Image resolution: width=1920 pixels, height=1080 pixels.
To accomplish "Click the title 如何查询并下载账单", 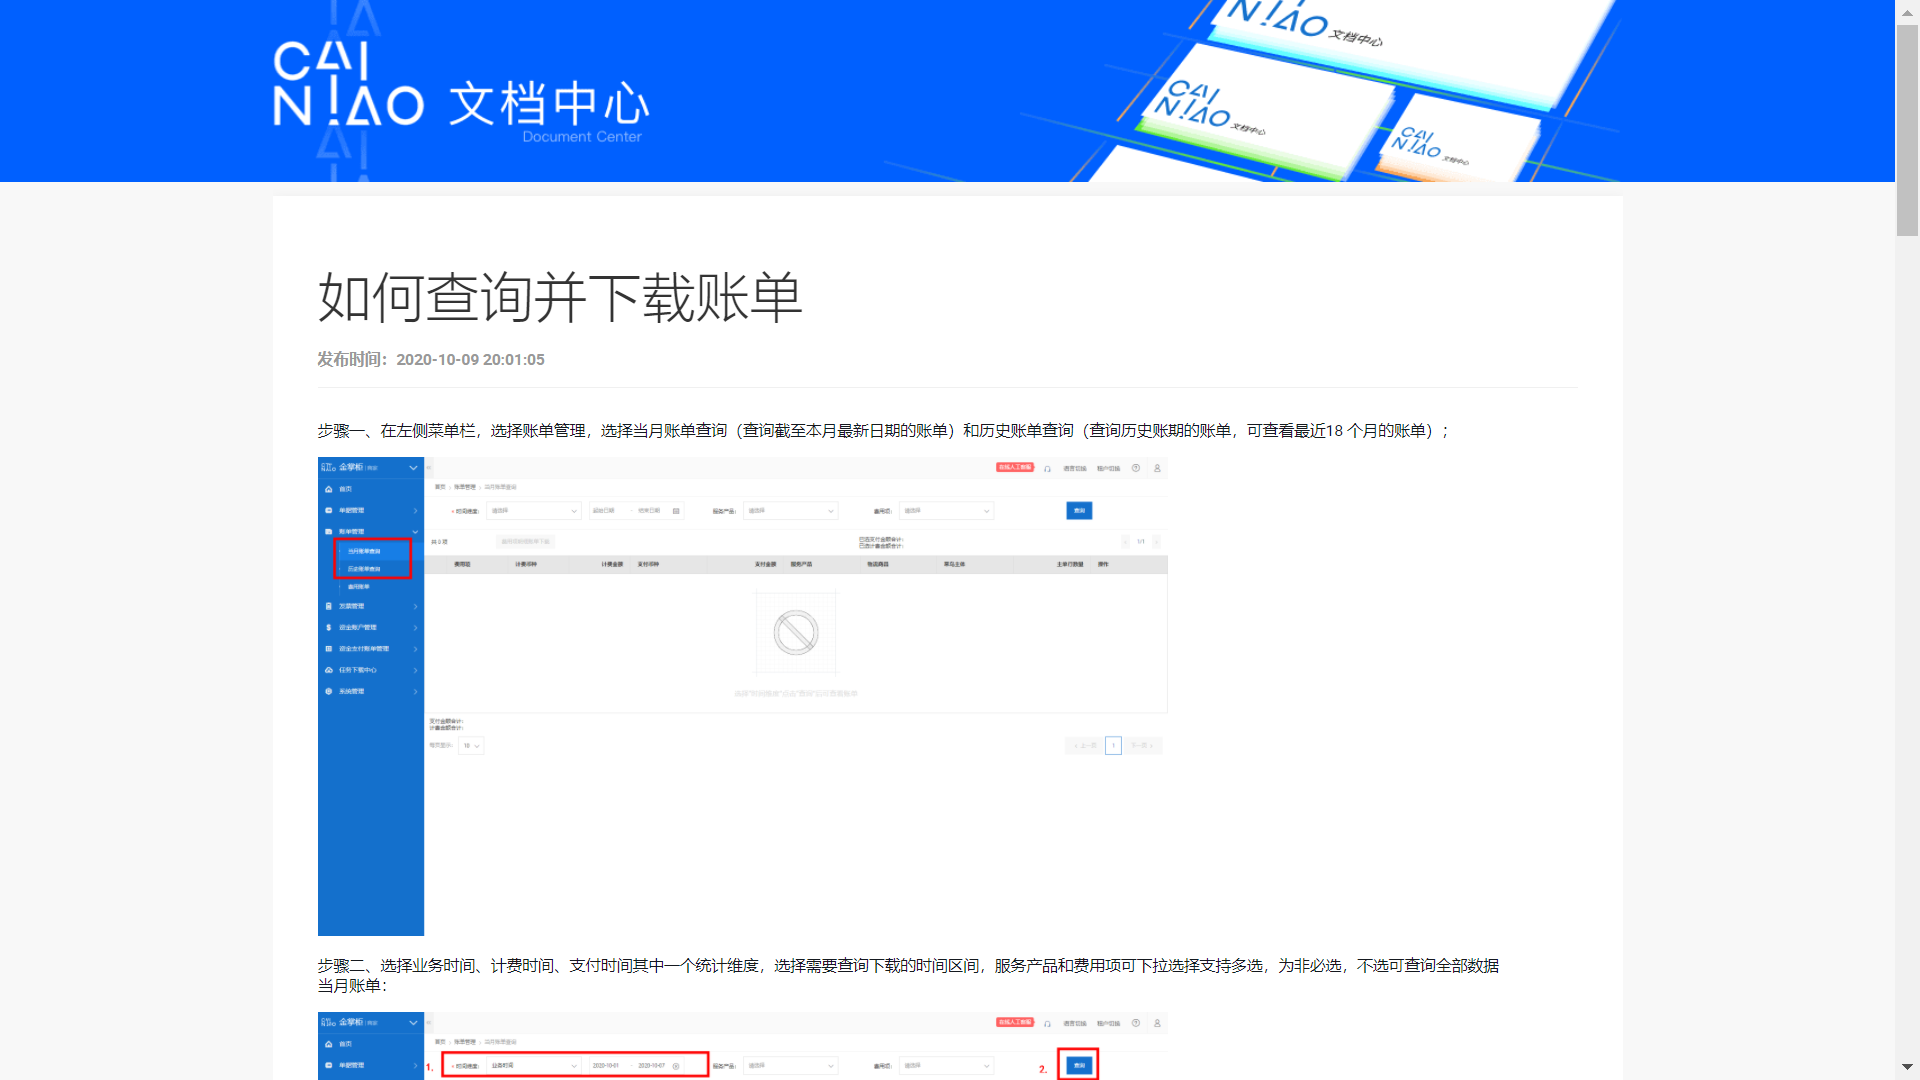I will coord(560,297).
